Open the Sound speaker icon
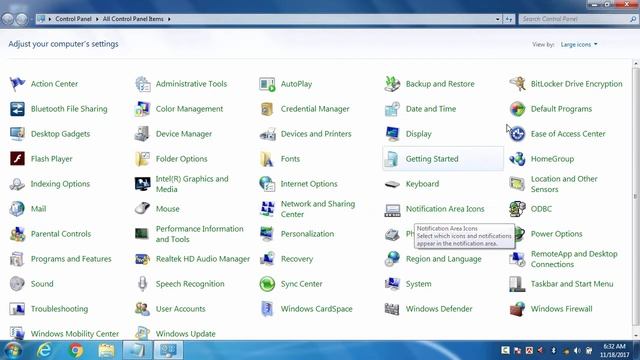 (x=17, y=284)
